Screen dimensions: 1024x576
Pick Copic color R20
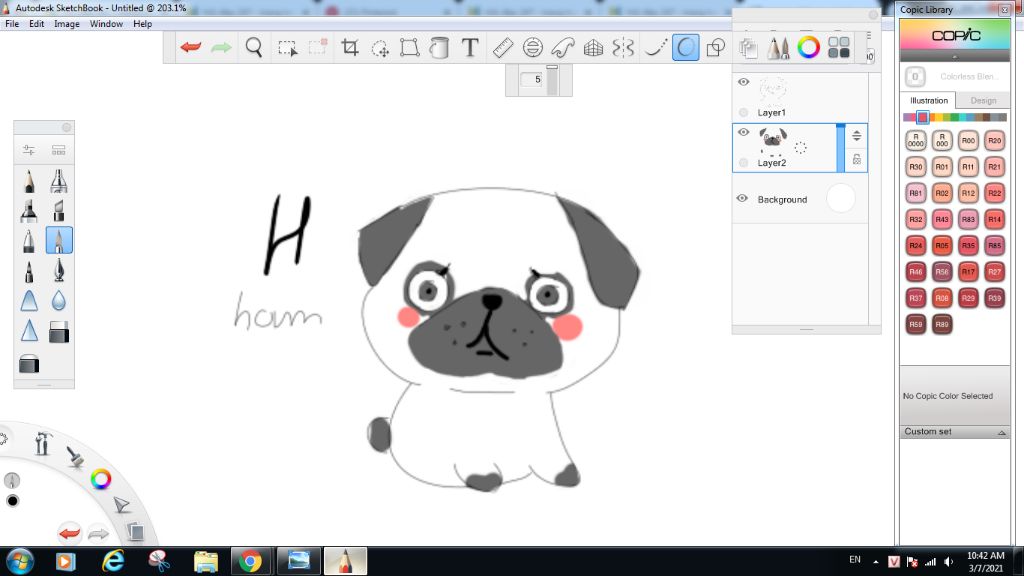click(994, 140)
